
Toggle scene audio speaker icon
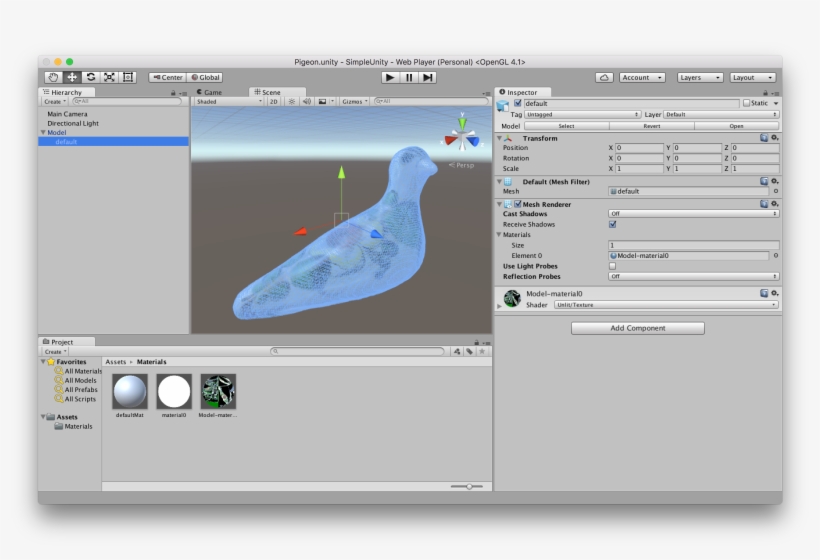tap(306, 101)
